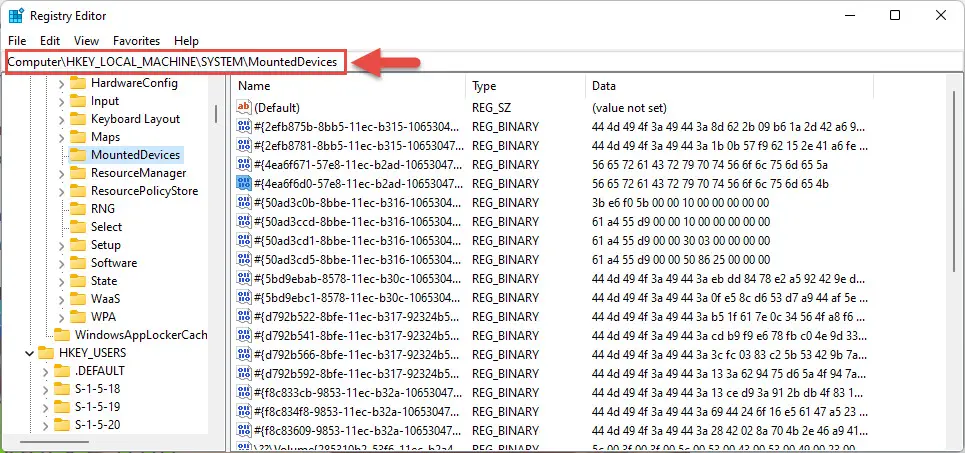Select the S-1-5-19 key label

(x=97, y=406)
